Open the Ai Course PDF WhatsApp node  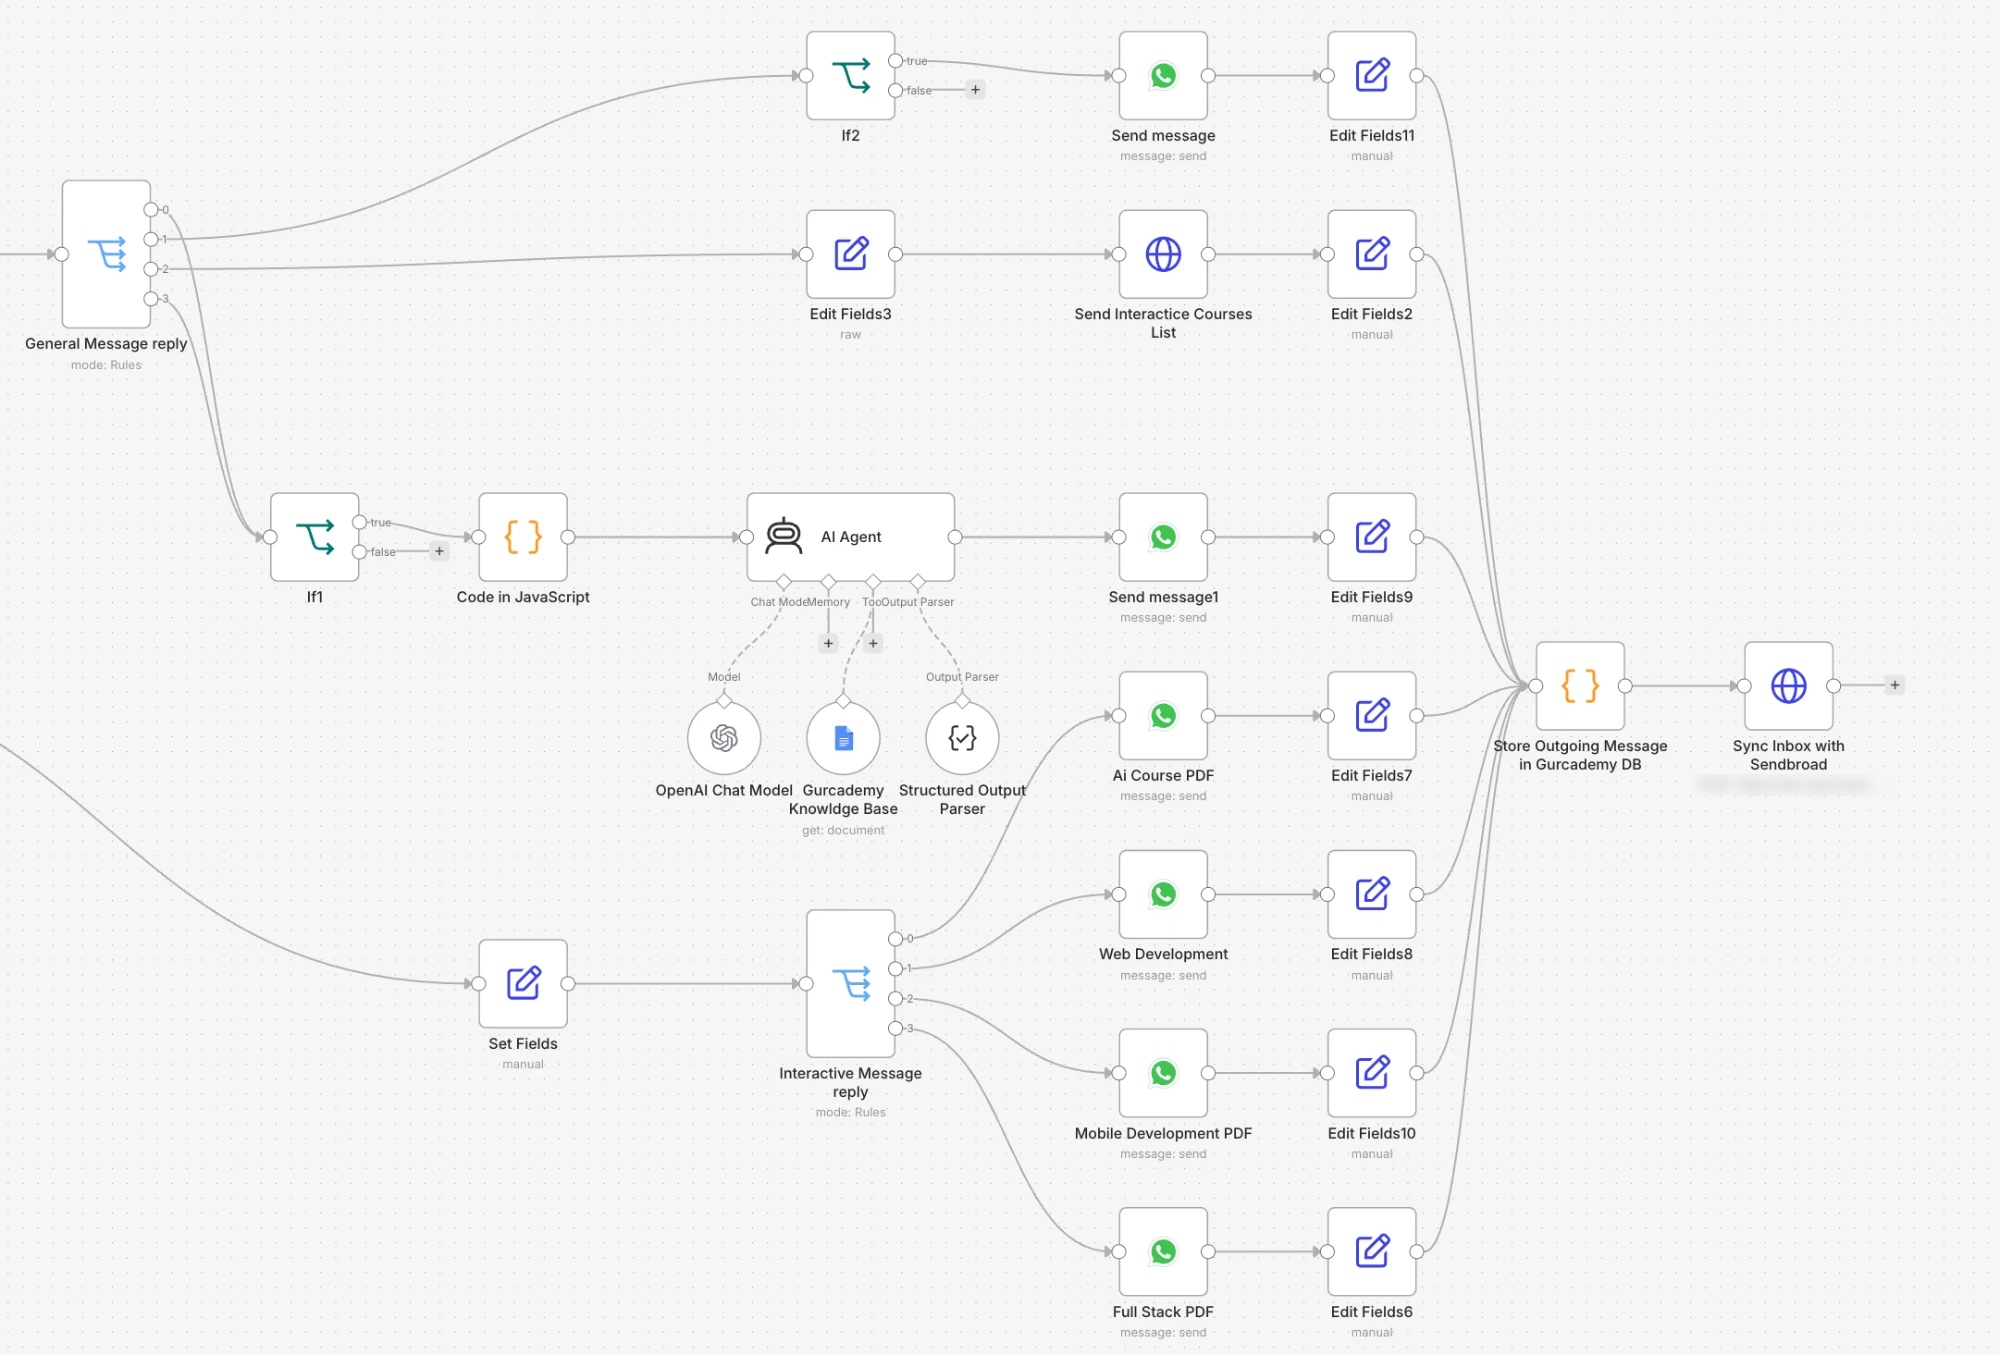pyautogui.click(x=1163, y=716)
